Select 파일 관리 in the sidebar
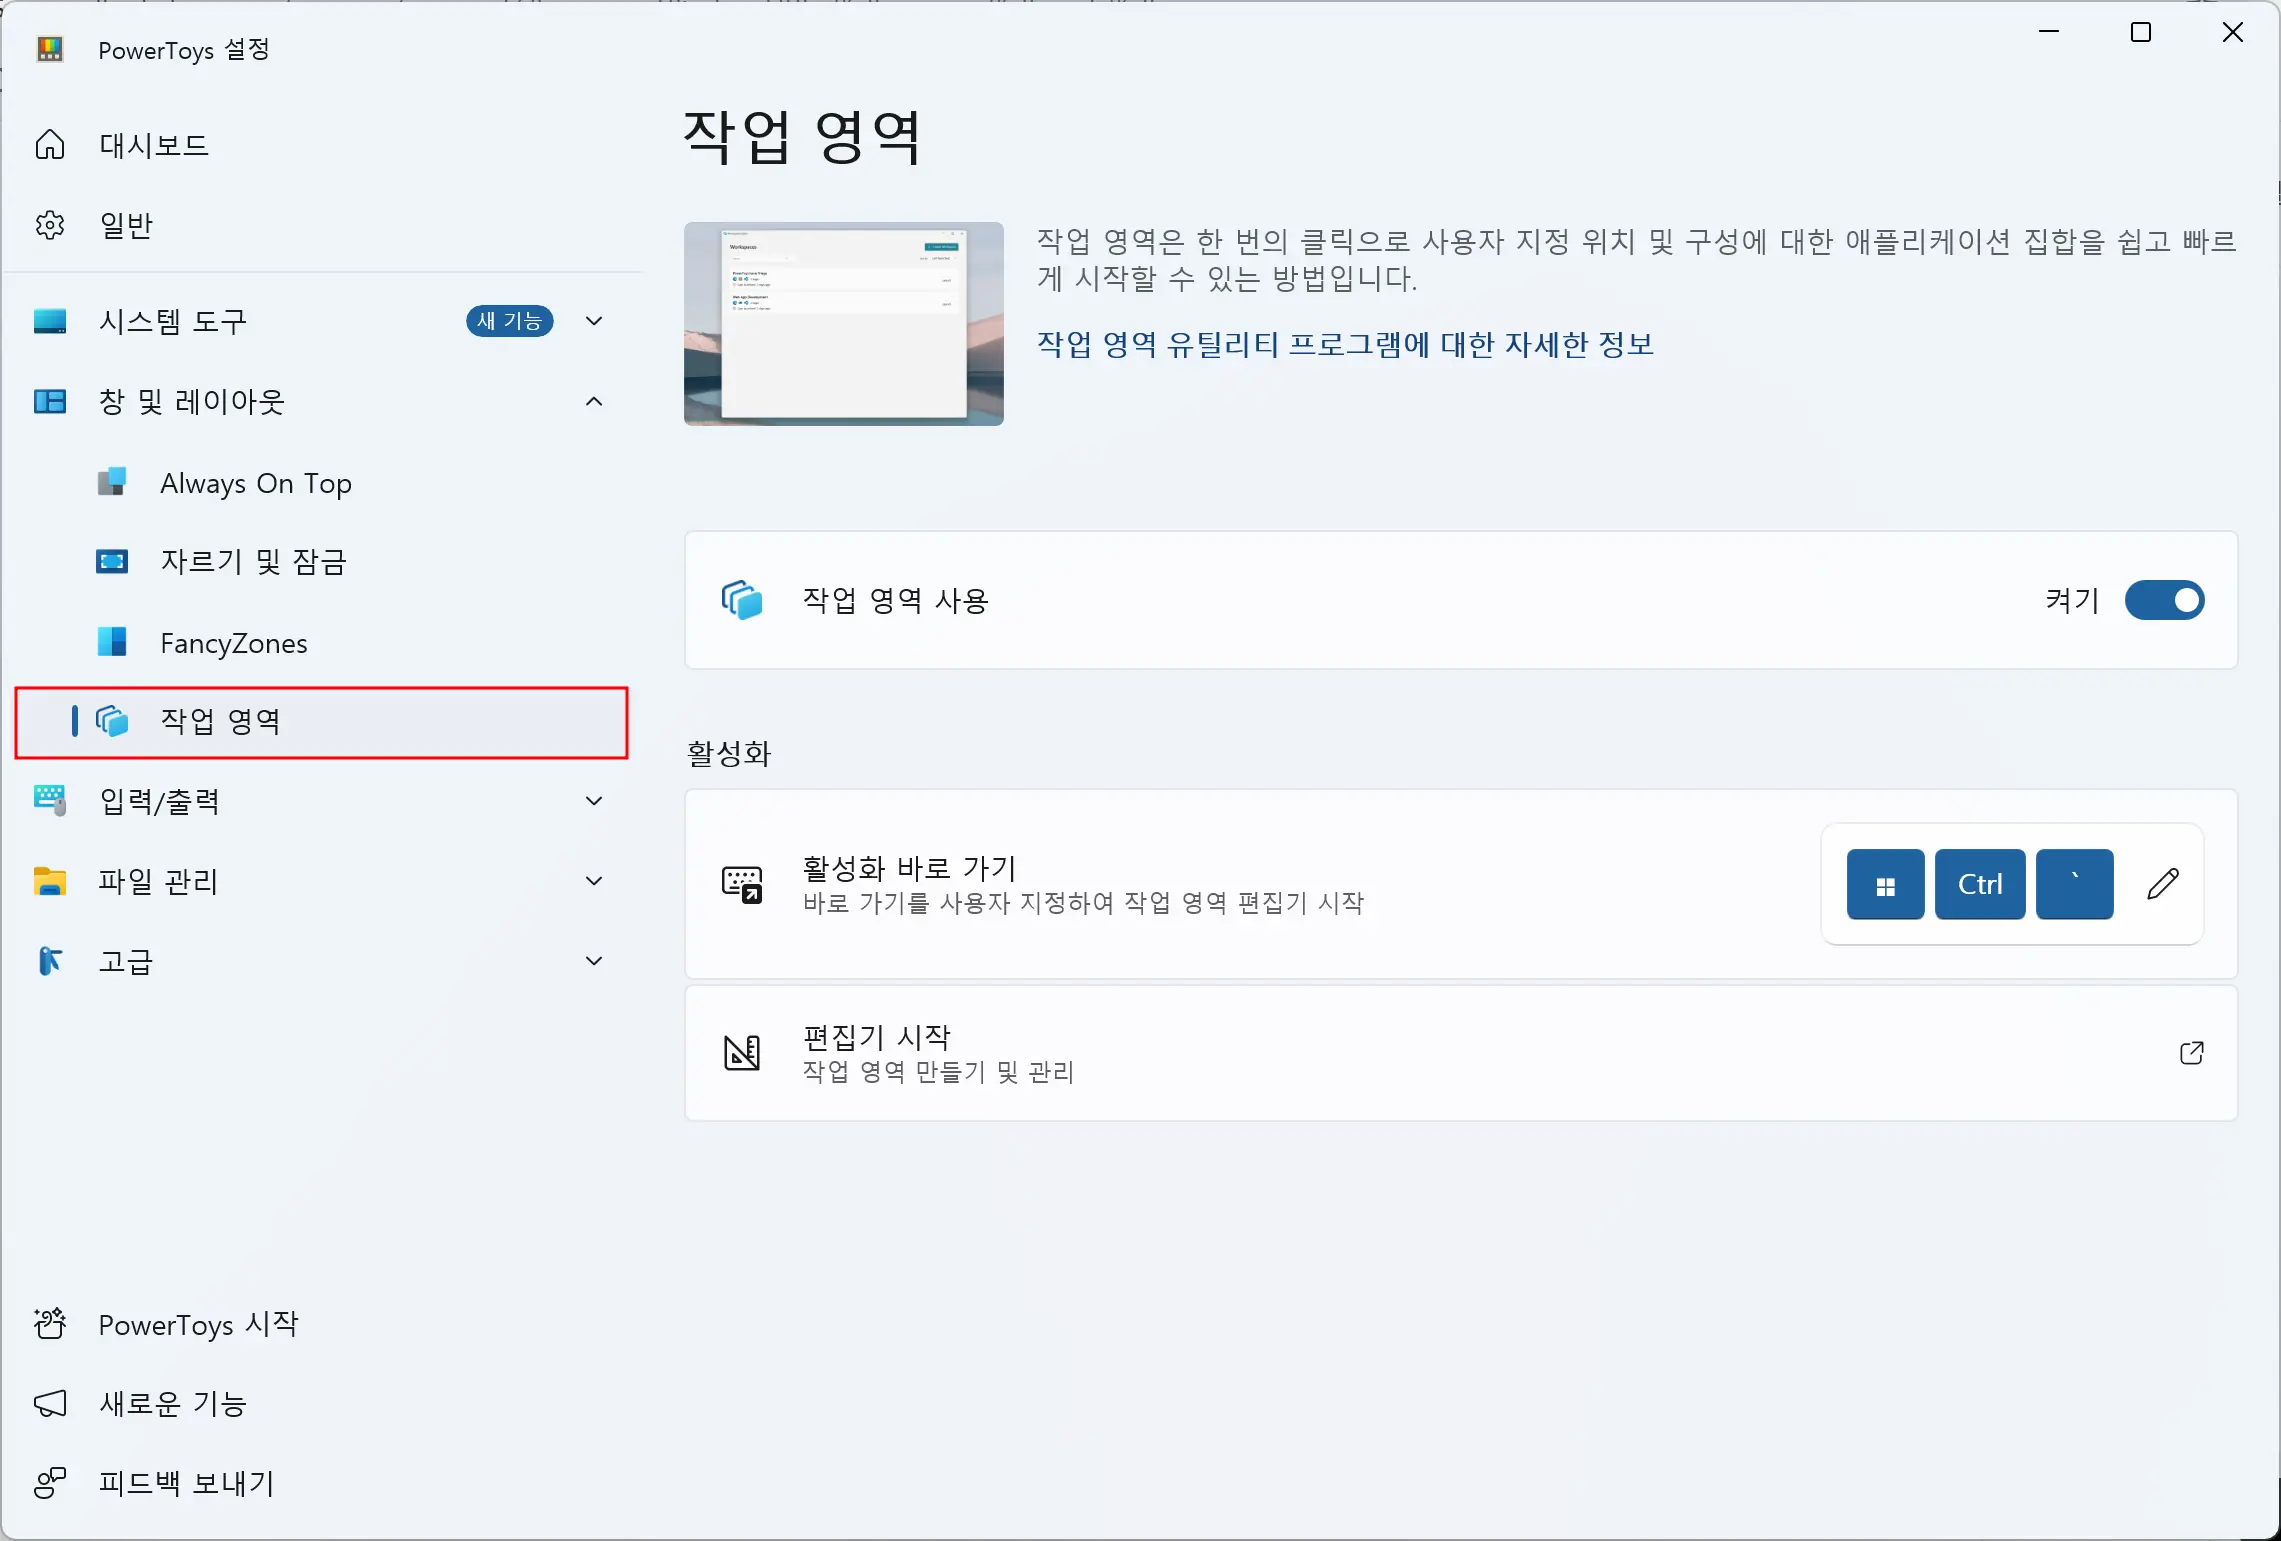The height and width of the screenshot is (1541, 2281). (158, 882)
